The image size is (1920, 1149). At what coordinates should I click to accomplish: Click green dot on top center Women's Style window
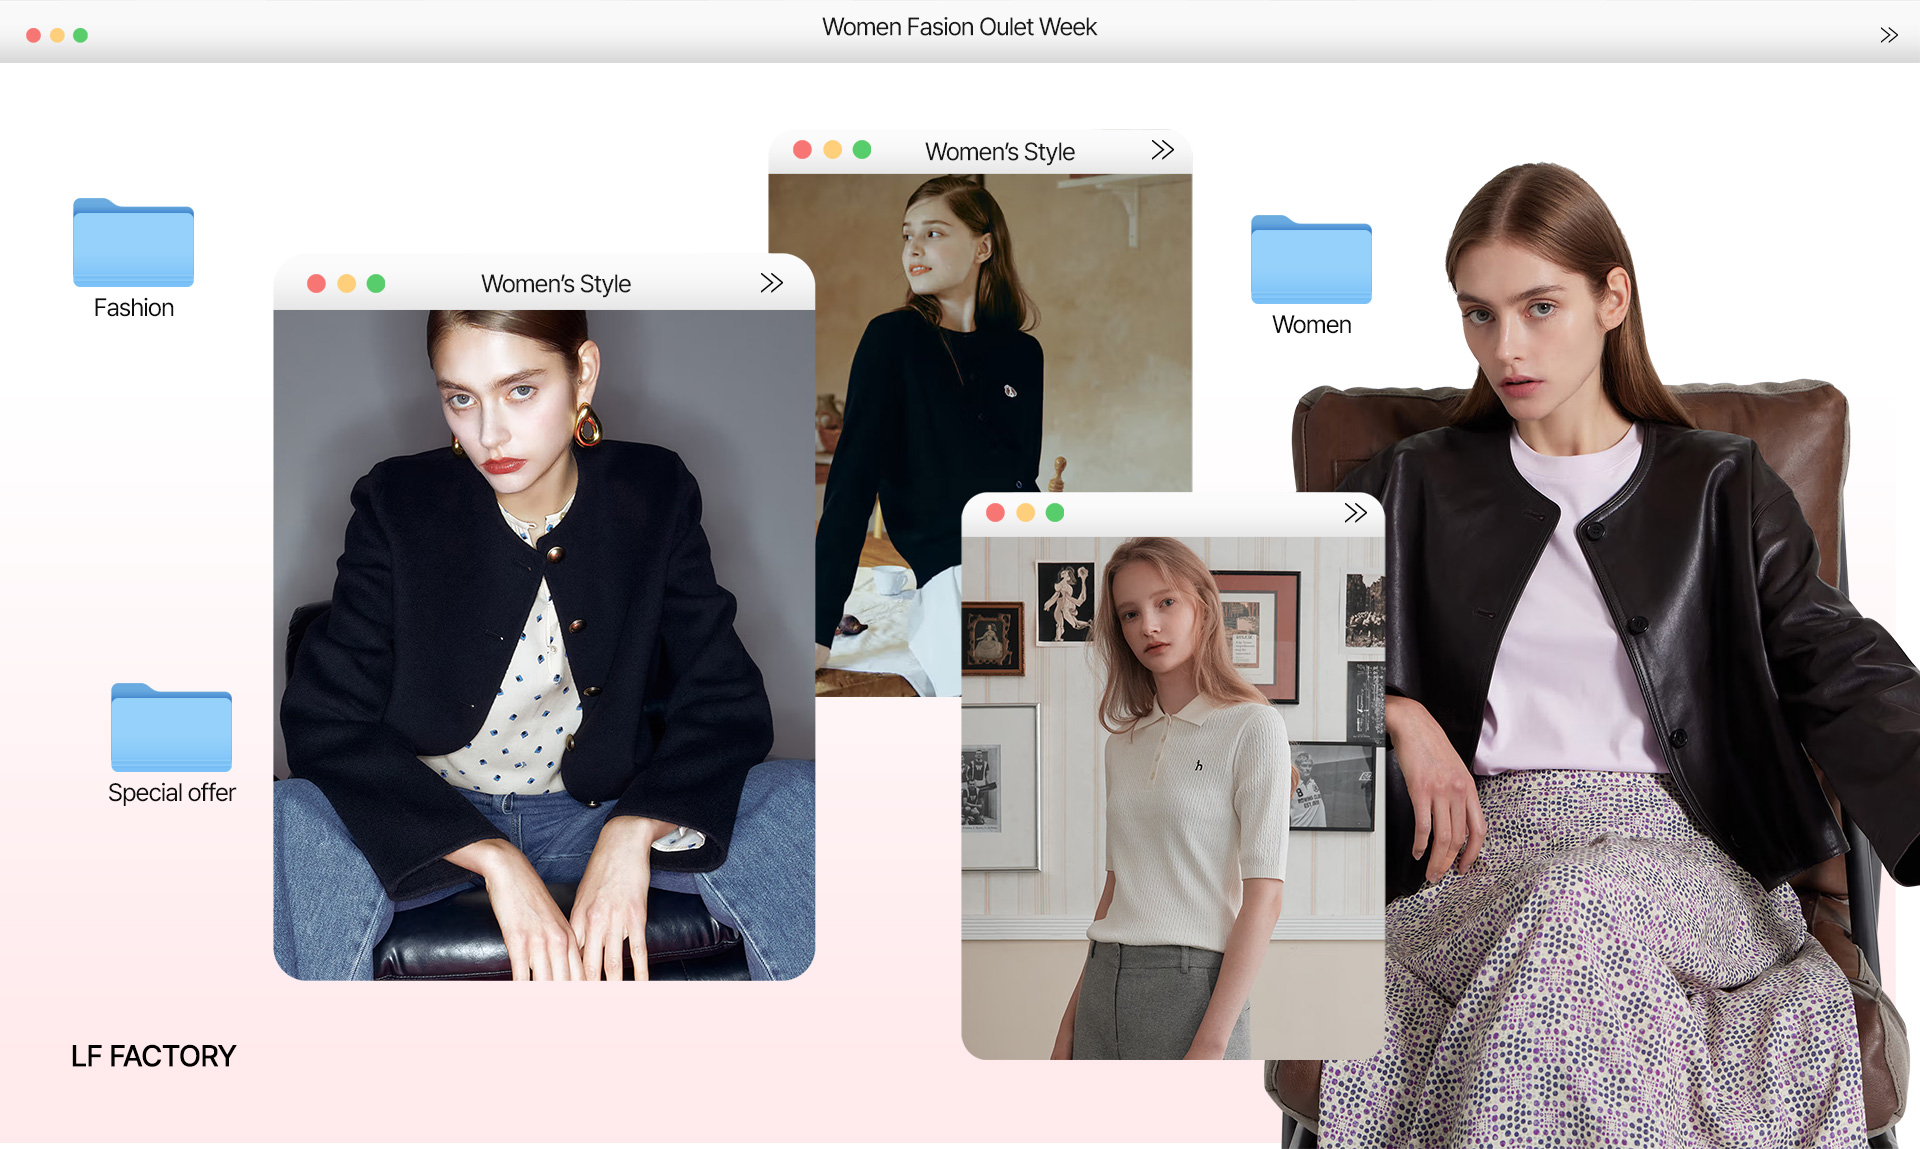coord(862,150)
